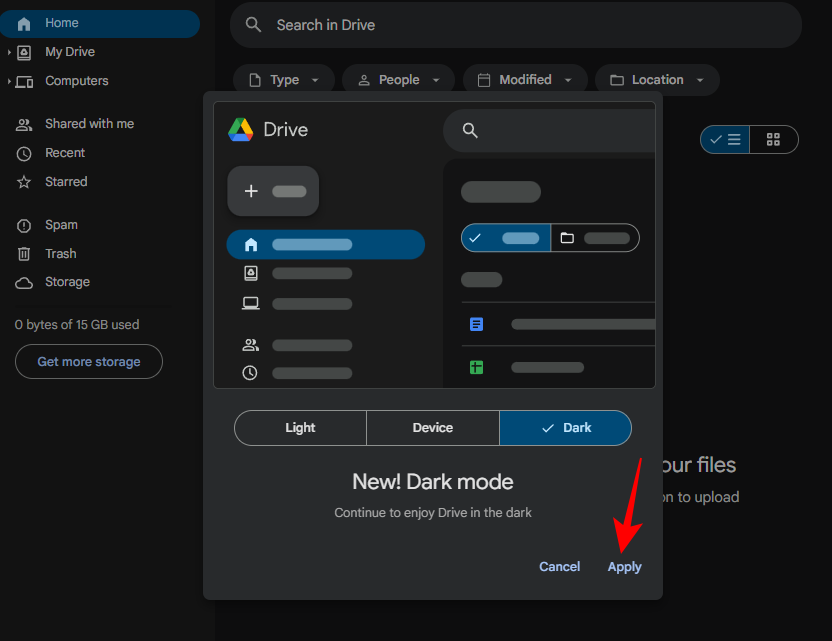The height and width of the screenshot is (641, 832).
Task: Switch to list layout view
Action: coord(725,140)
